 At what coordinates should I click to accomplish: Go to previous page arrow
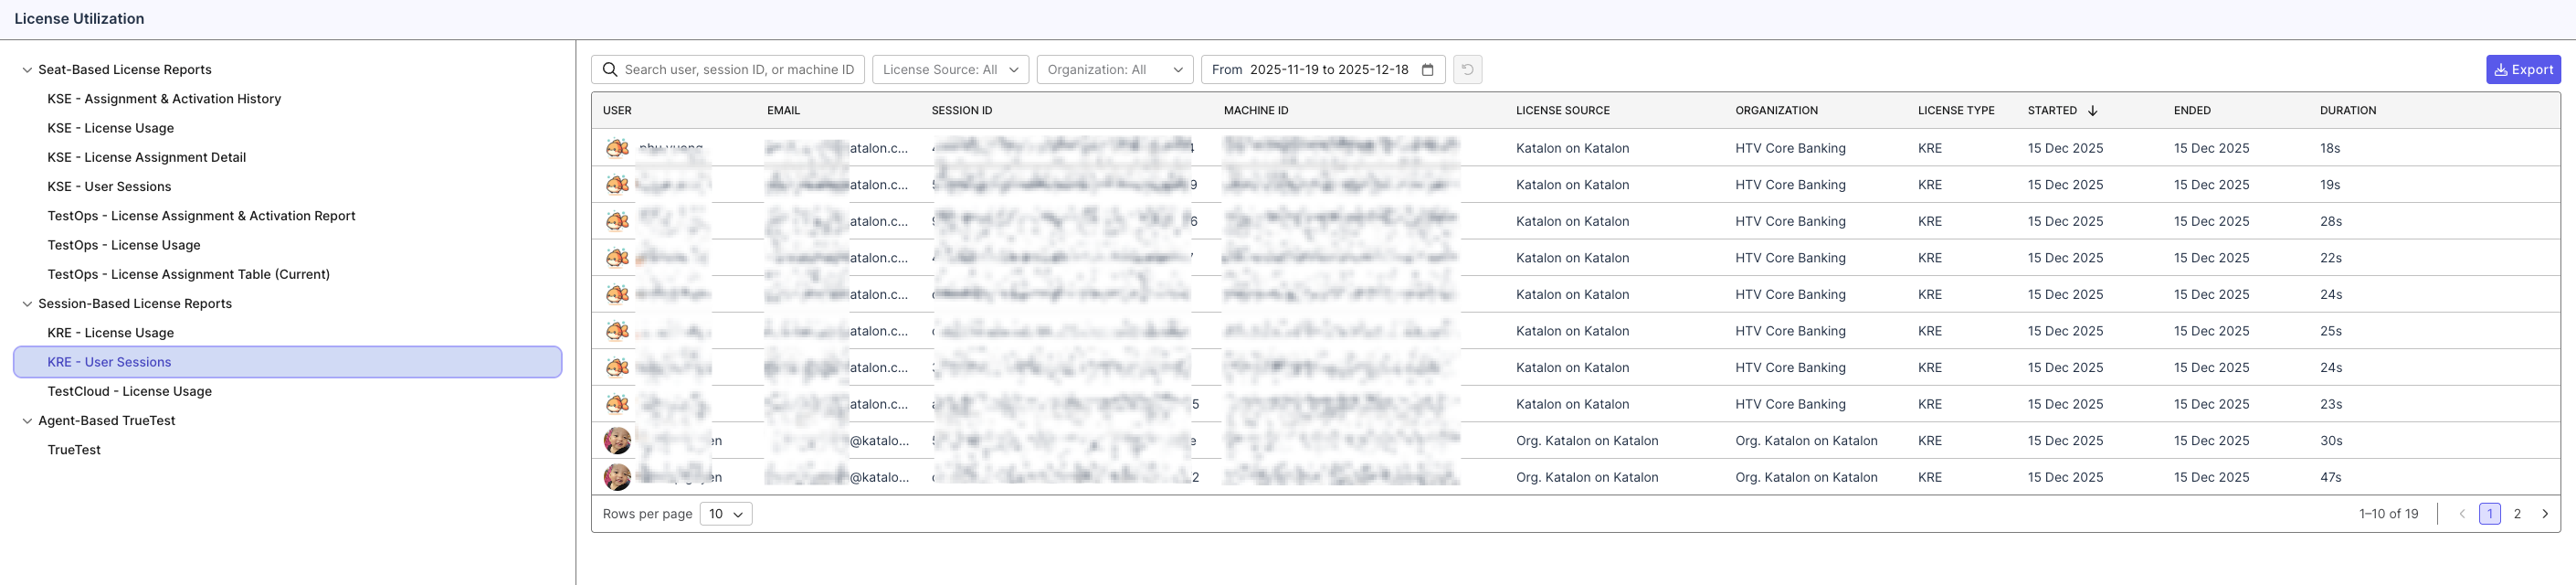(x=2462, y=514)
